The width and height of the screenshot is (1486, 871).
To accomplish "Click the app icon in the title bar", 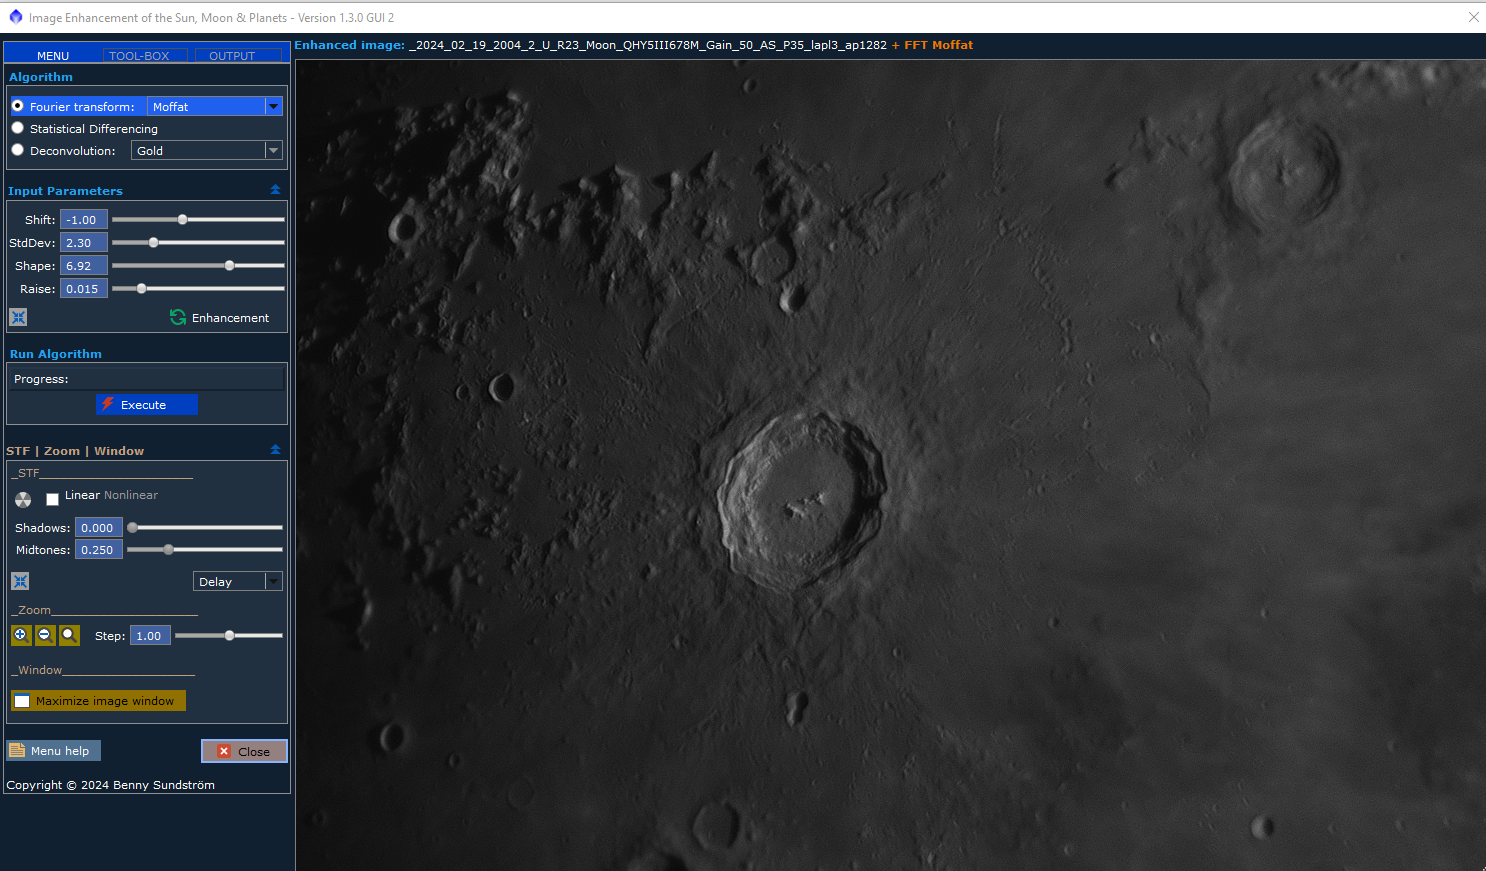I will pos(15,17).
